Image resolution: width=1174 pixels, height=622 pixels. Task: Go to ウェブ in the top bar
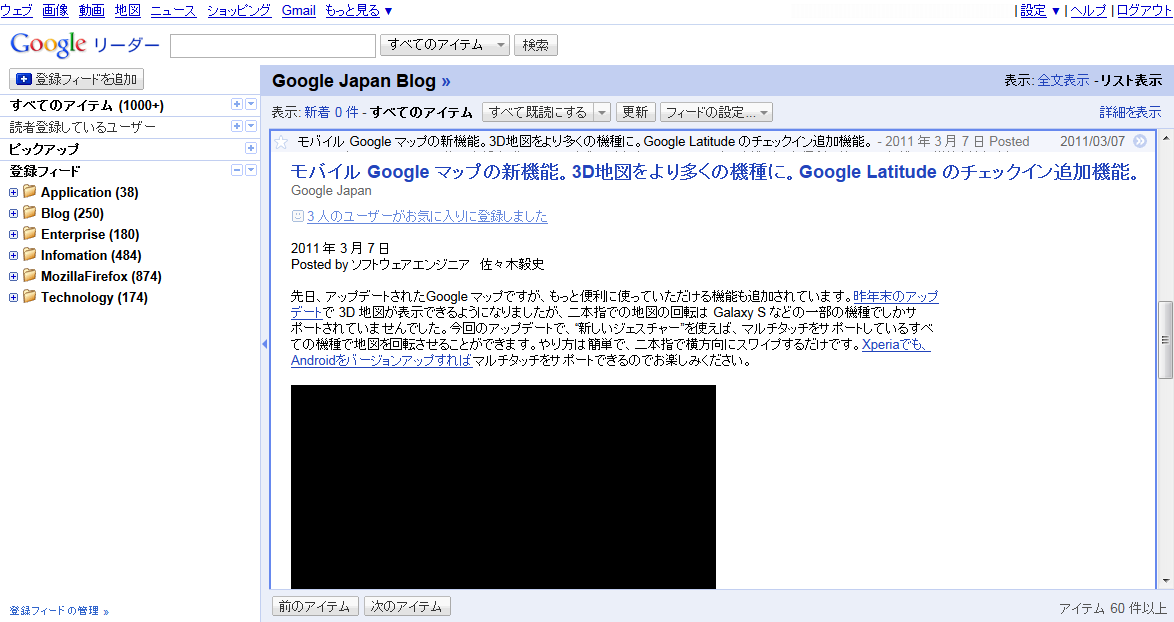pyautogui.click(x=16, y=10)
